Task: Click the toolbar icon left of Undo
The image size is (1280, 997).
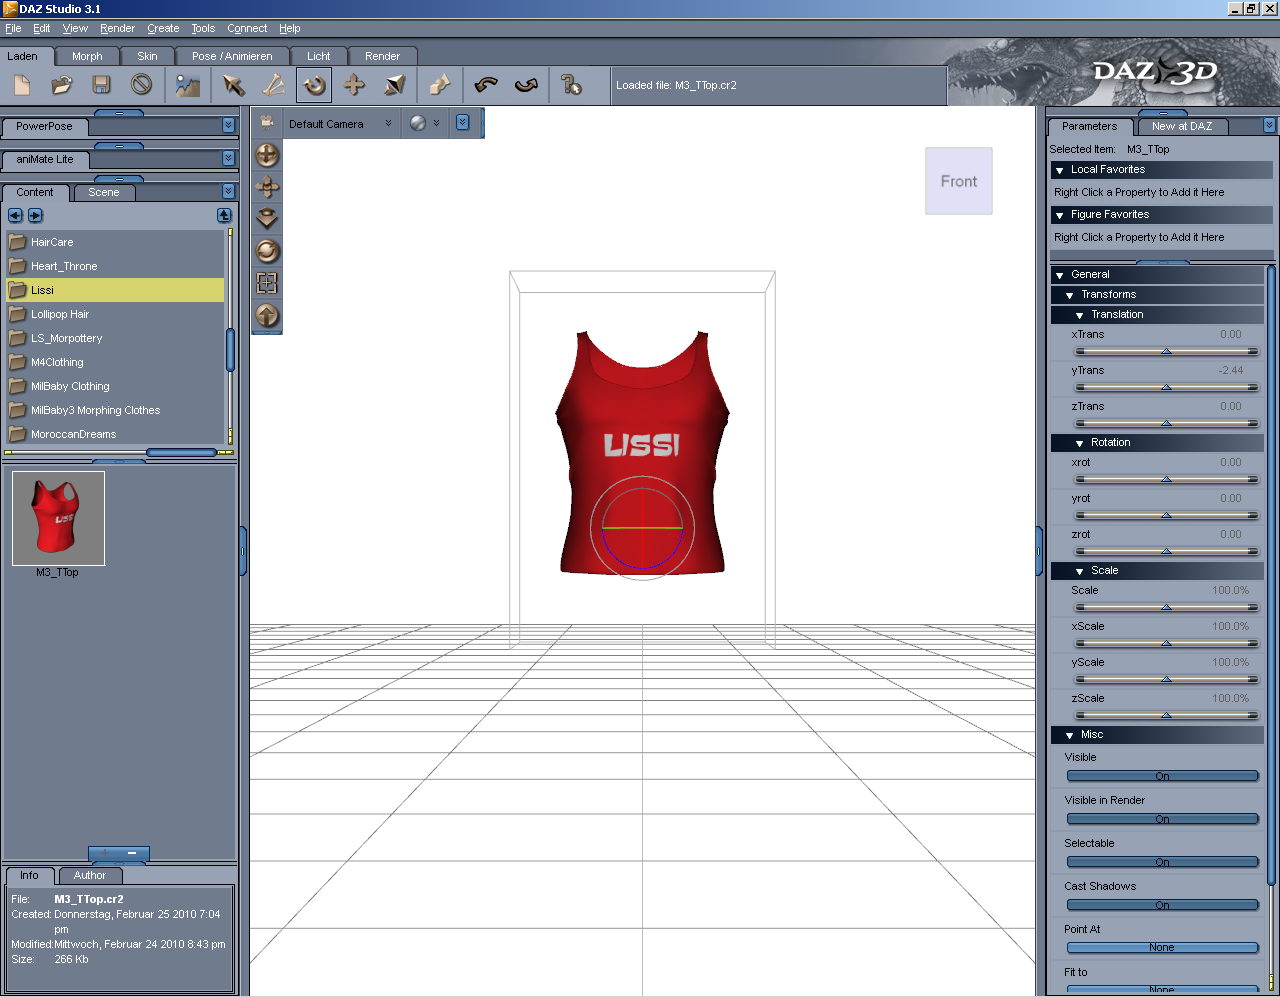Action: coord(439,85)
